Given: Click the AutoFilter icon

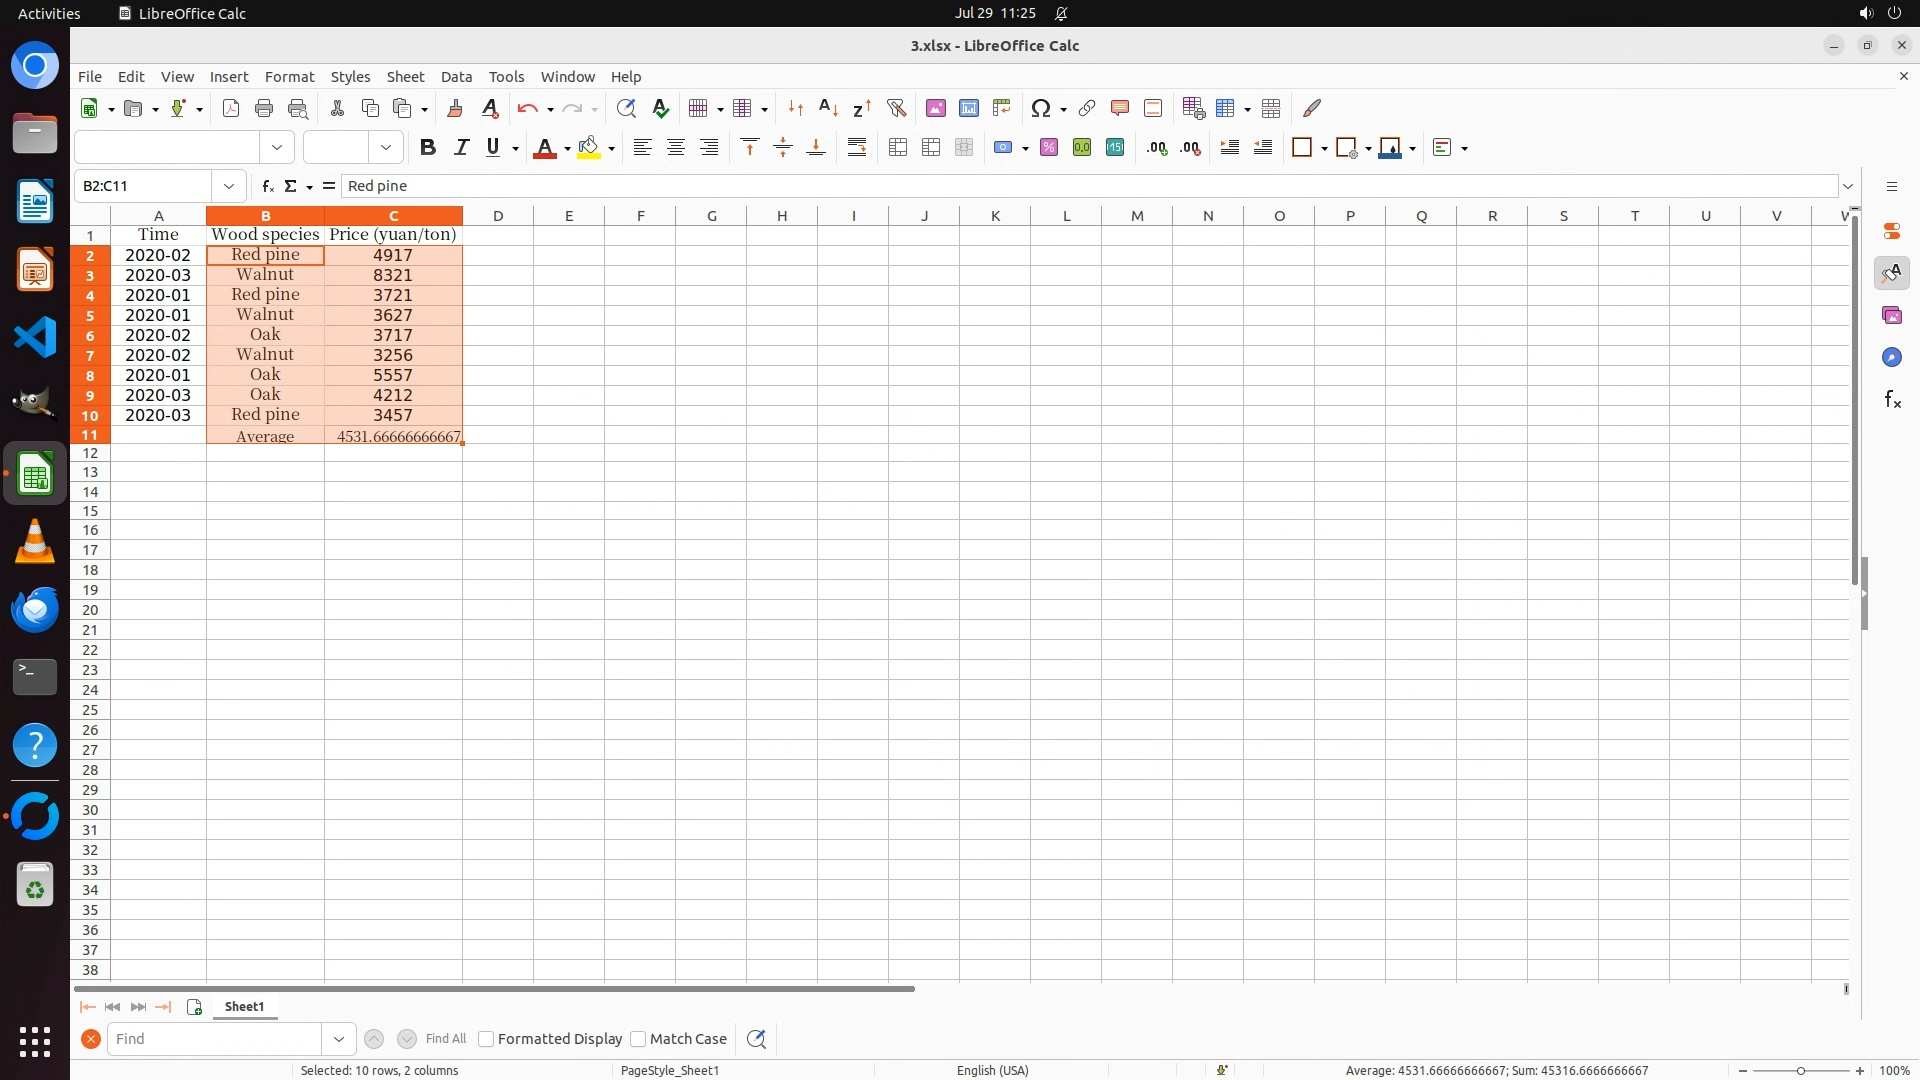Looking at the screenshot, I should click(x=896, y=108).
